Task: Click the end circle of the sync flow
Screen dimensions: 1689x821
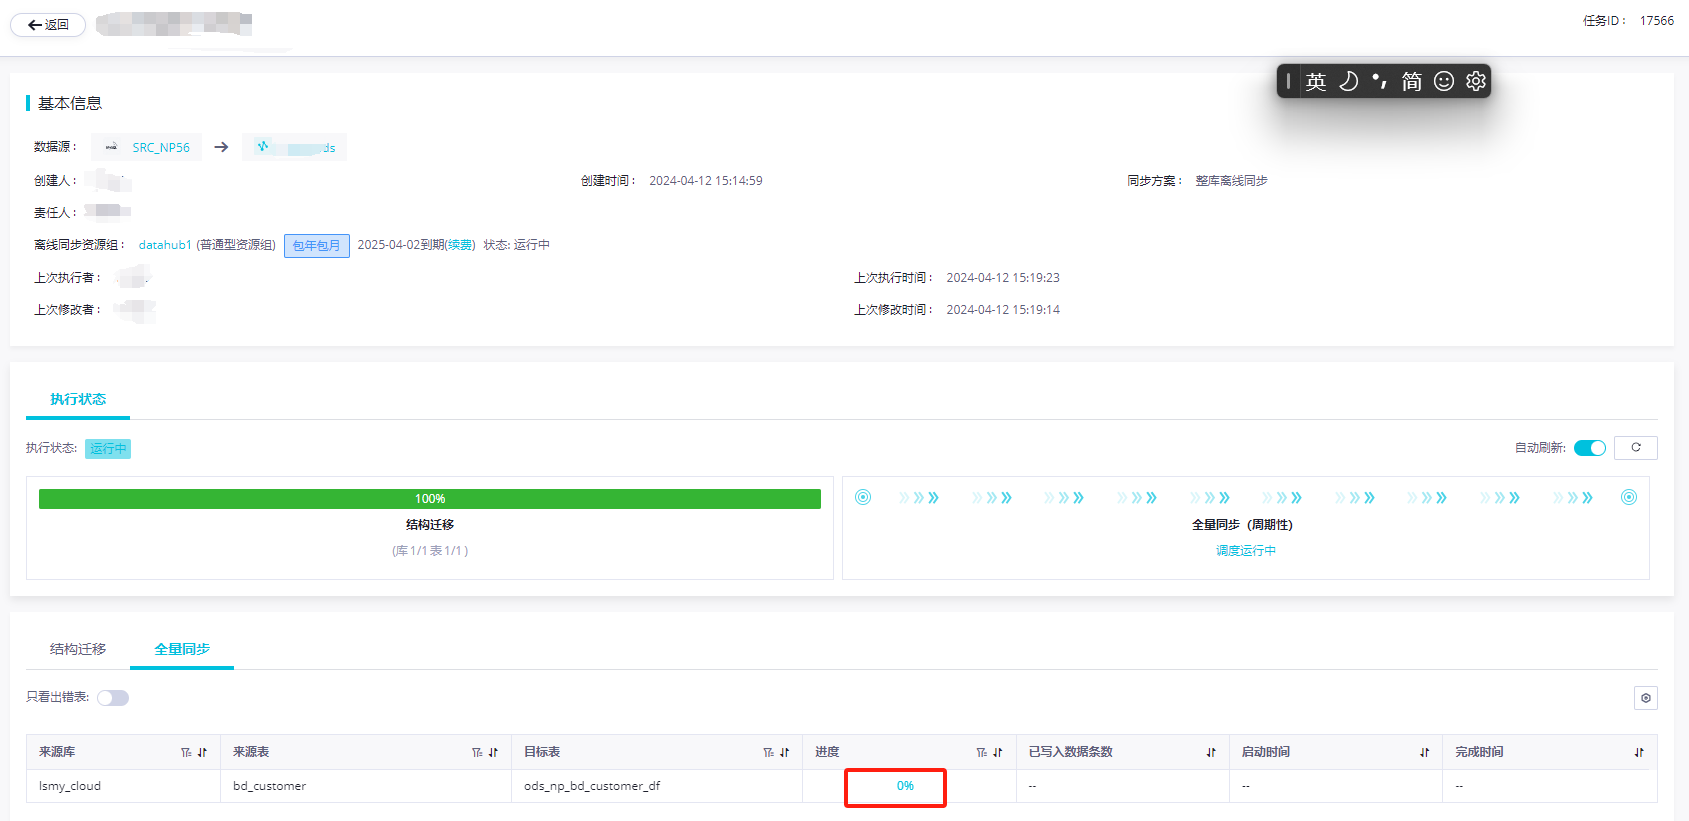Action: click(1629, 498)
